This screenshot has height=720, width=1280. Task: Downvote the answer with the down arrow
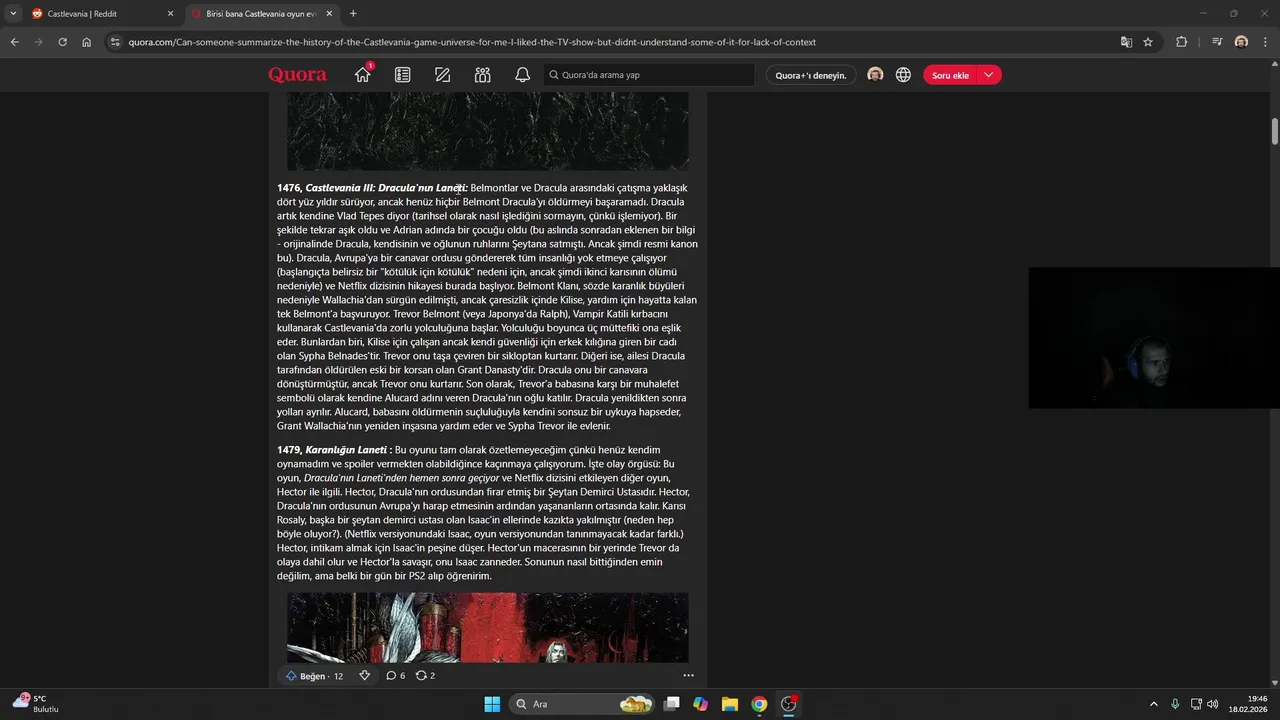pyautogui.click(x=364, y=676)
